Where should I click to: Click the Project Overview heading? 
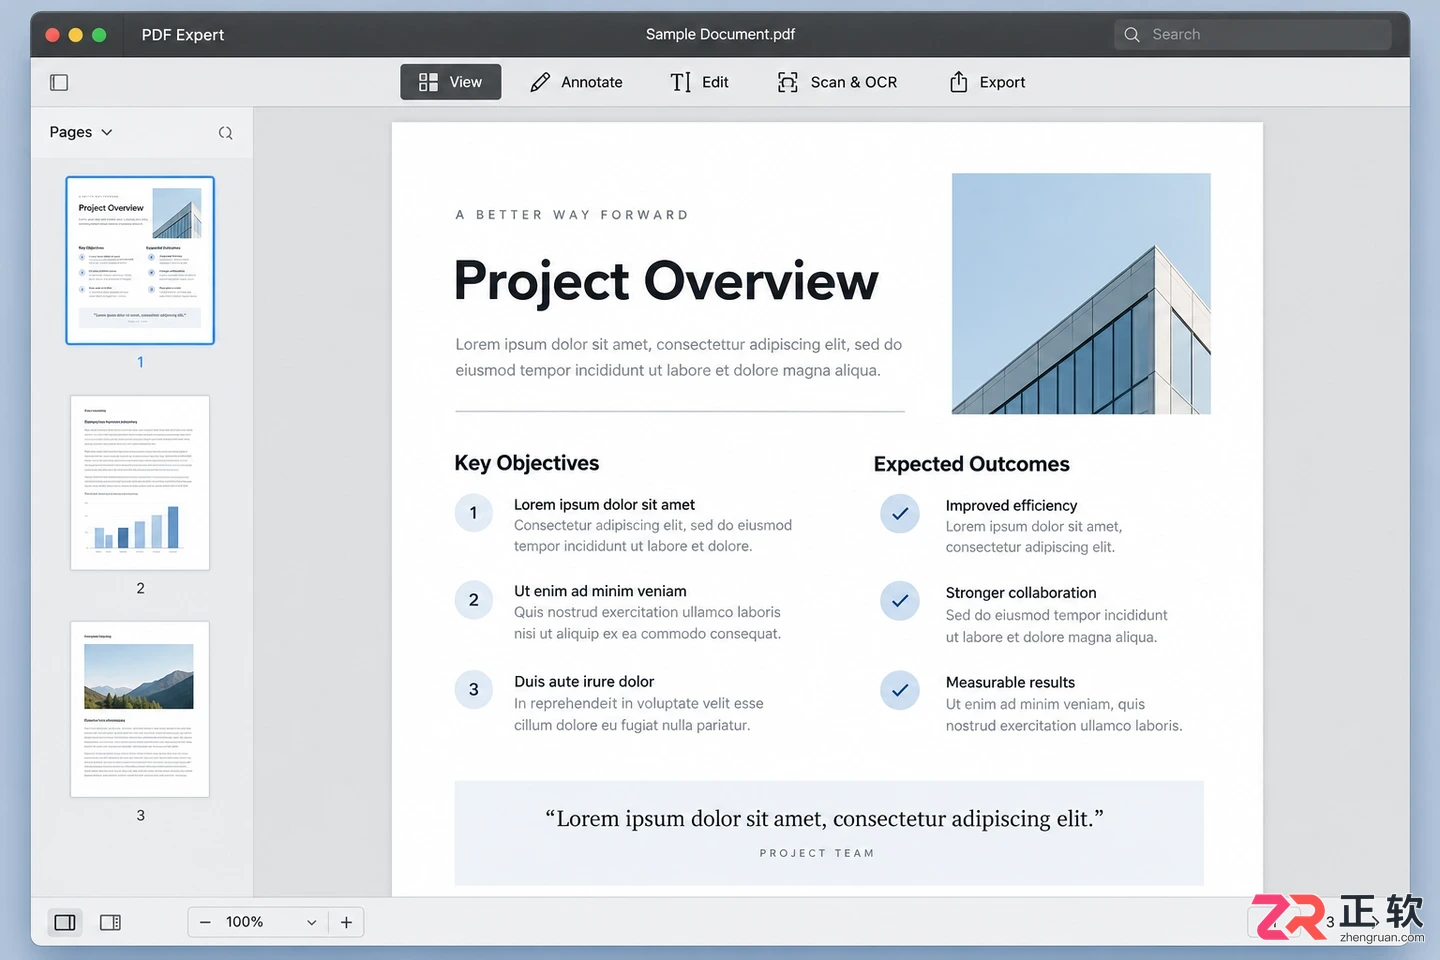(666, 281)
